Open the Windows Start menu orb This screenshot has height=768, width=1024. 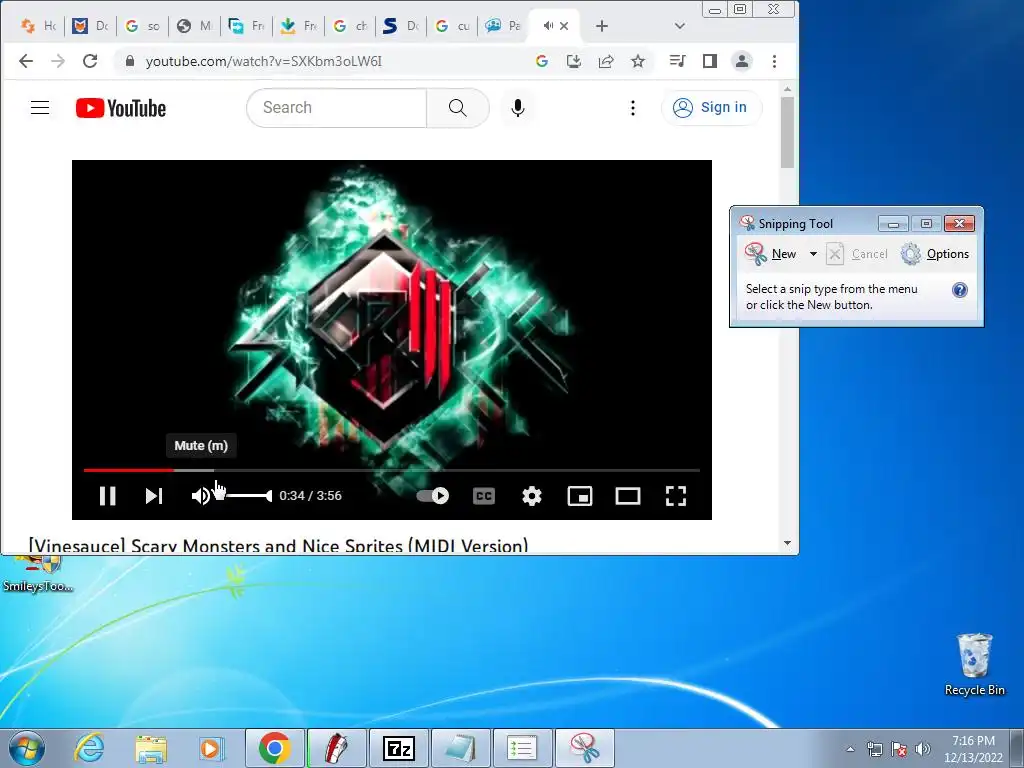click(27, 748)
